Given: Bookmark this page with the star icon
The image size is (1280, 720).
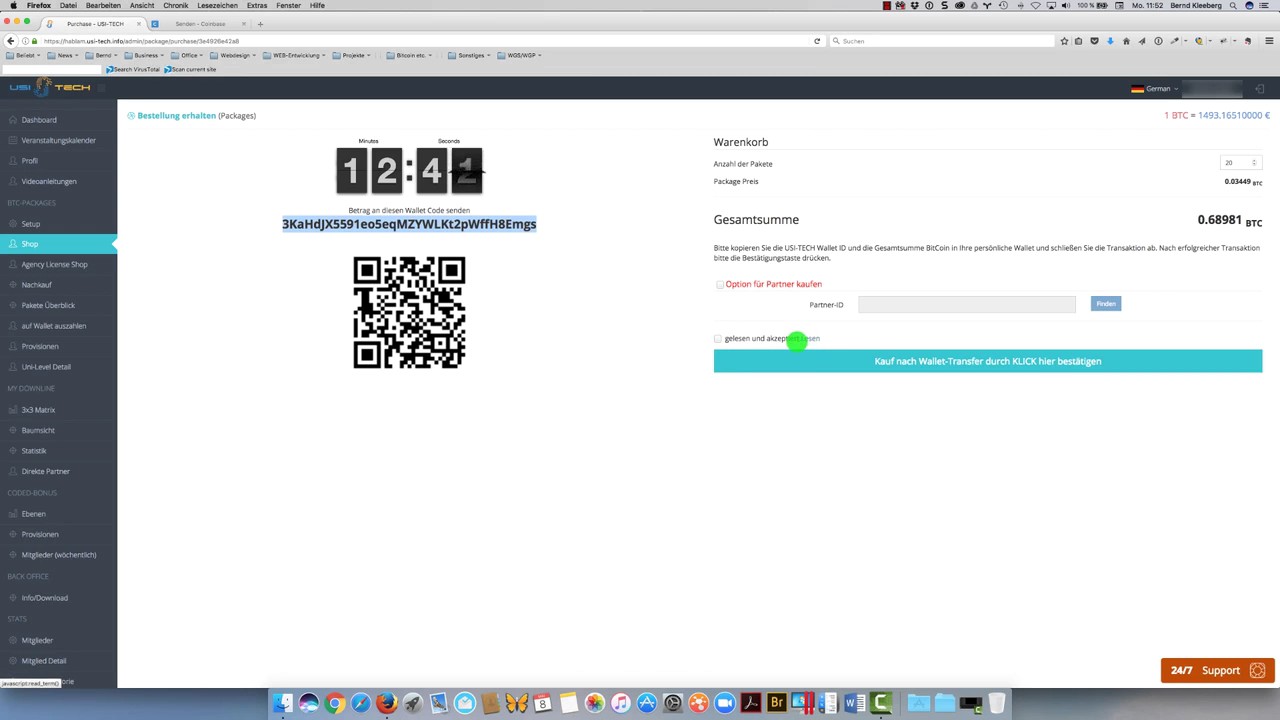Looking at the screenshot, I should tap(1064, 41).
